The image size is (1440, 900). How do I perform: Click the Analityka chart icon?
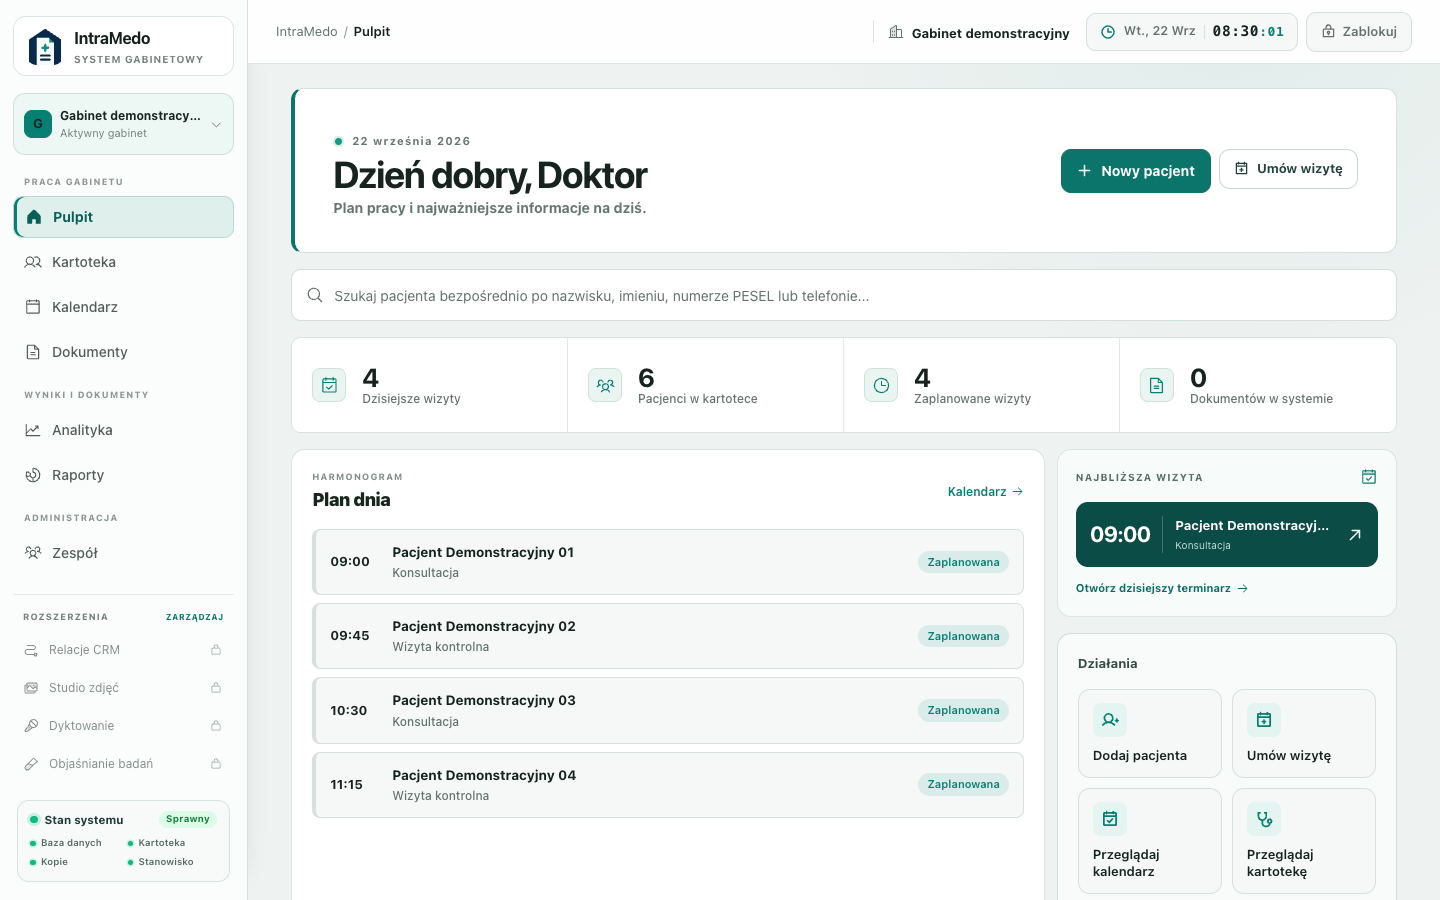point(33,430)
